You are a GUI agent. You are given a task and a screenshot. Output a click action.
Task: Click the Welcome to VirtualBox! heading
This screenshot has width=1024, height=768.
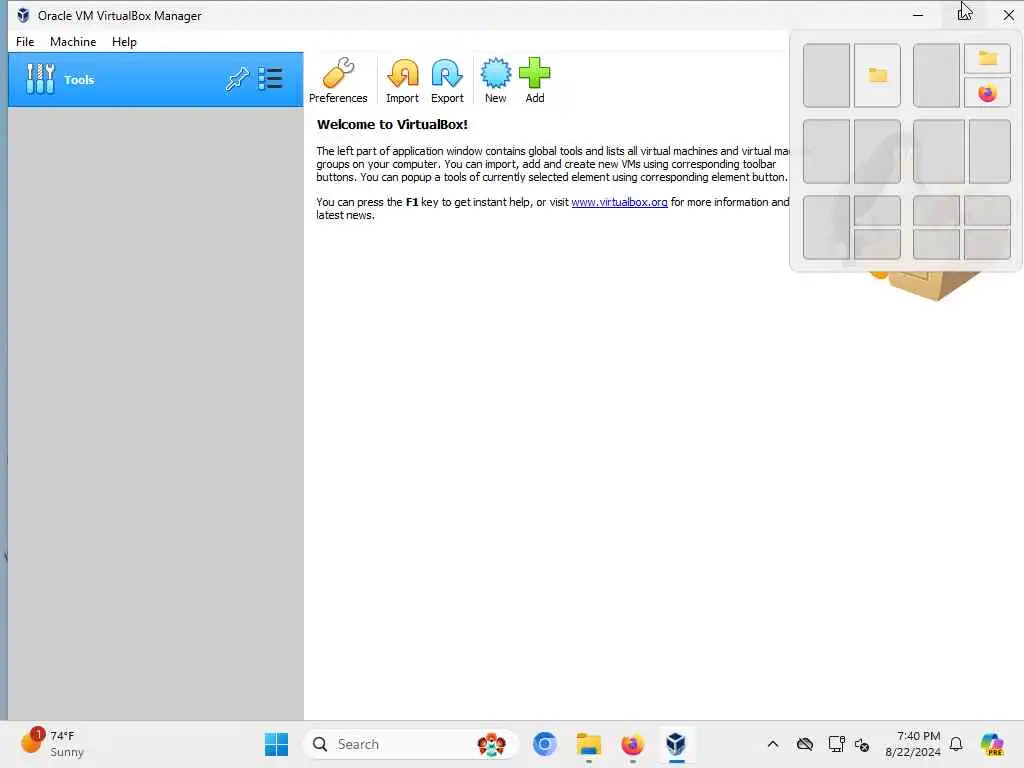point(392,124)
